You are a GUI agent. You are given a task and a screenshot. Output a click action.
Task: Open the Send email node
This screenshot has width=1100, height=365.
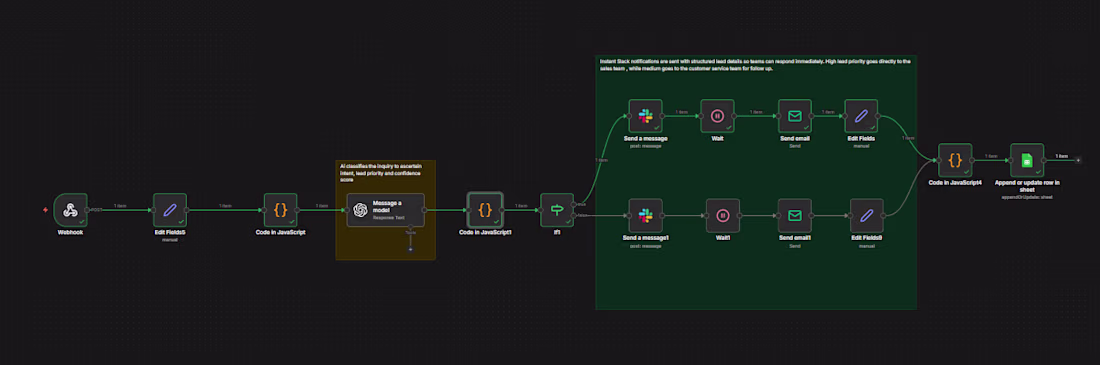point(795,116)
